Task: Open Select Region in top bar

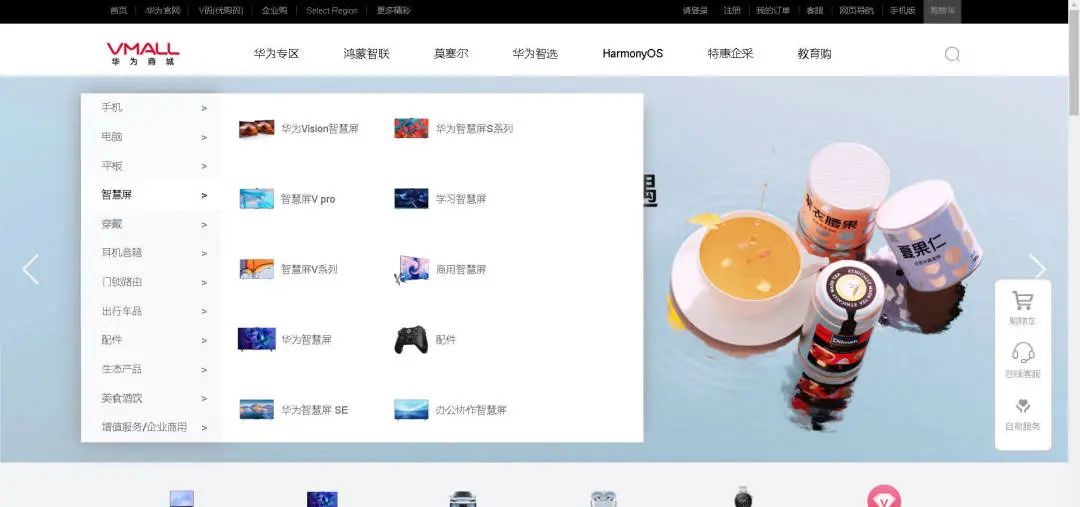Action: click(x=332, y=11)
